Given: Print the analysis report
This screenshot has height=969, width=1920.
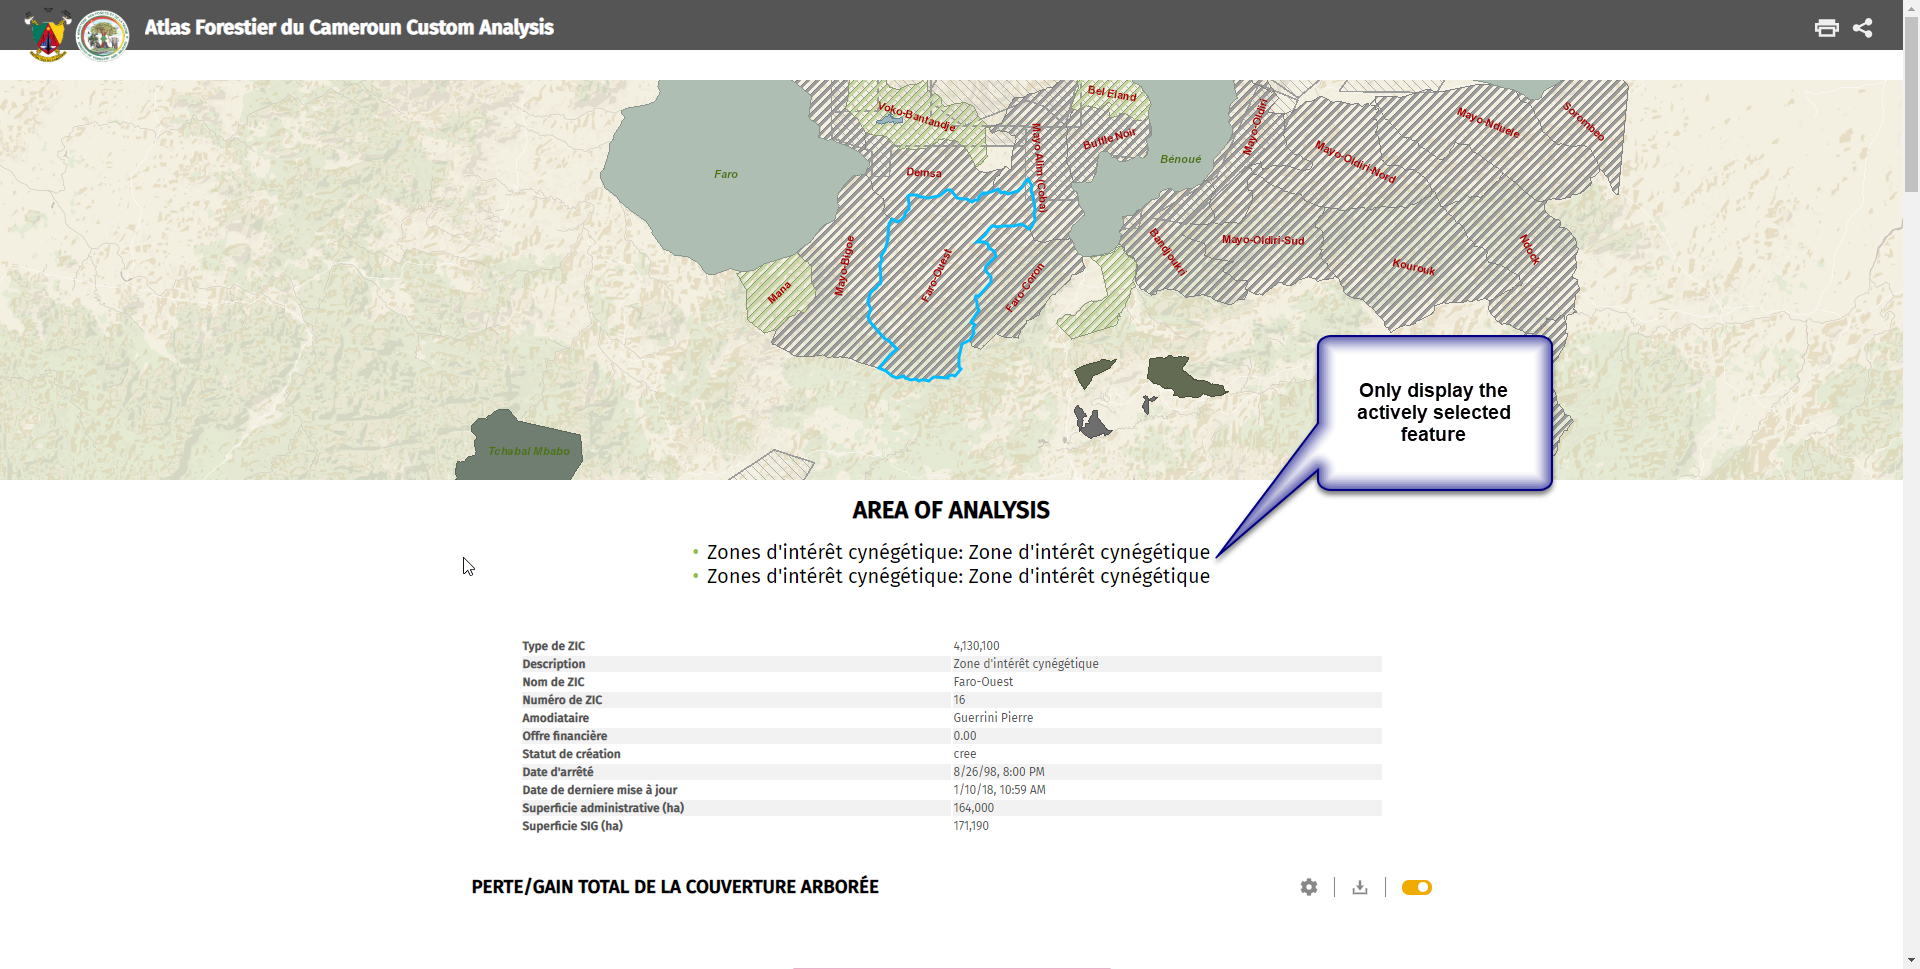Looking at the screenshot, I should point(1827,28).
